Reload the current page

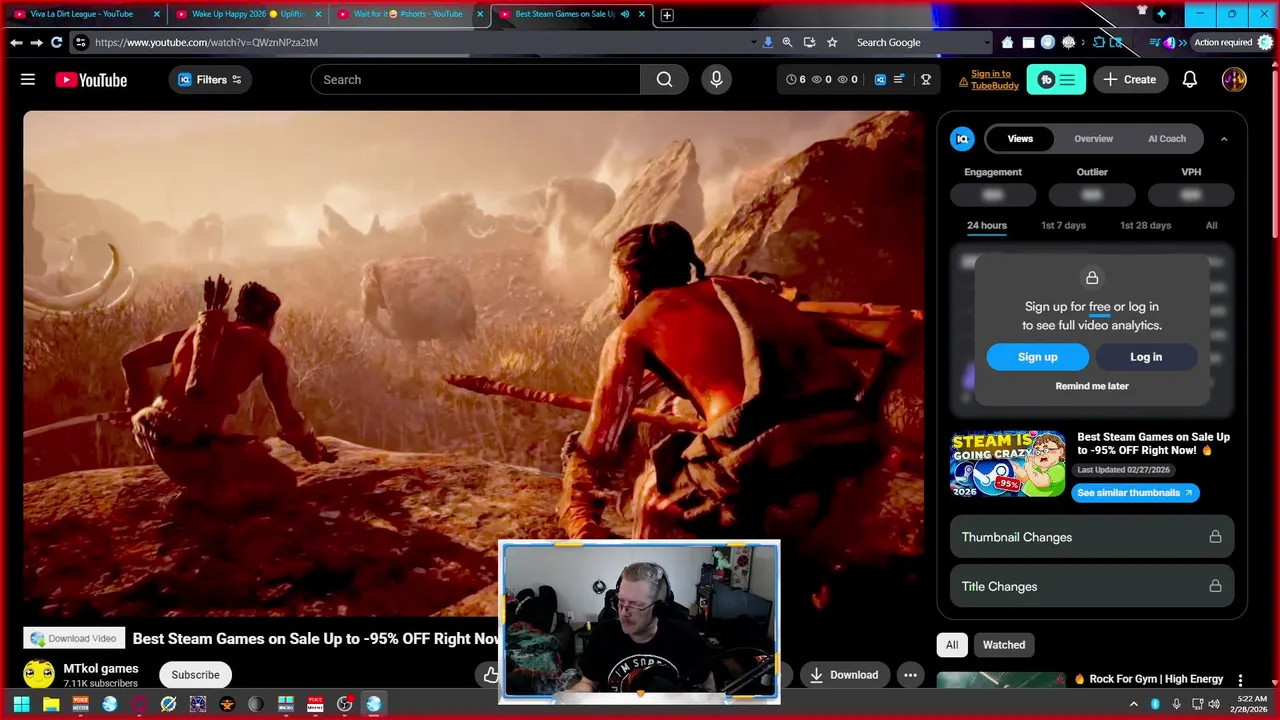point(56,42)
